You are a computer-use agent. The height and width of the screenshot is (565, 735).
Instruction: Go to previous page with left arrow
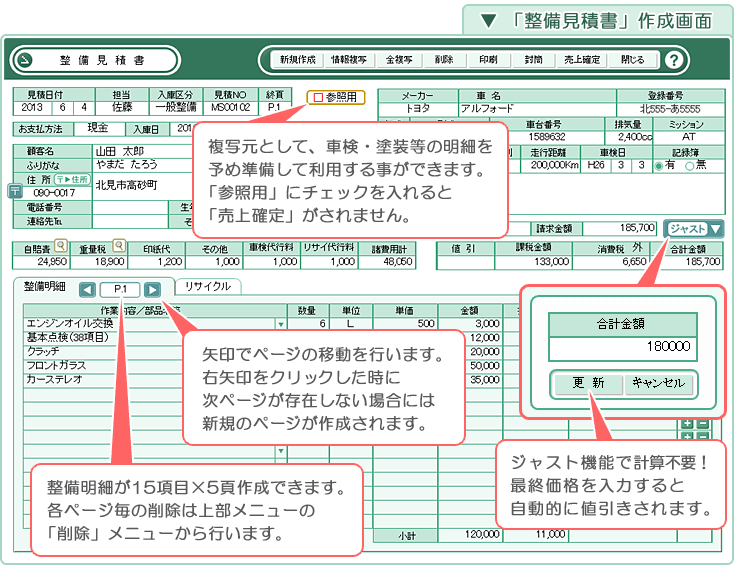(x=87, y=290)
